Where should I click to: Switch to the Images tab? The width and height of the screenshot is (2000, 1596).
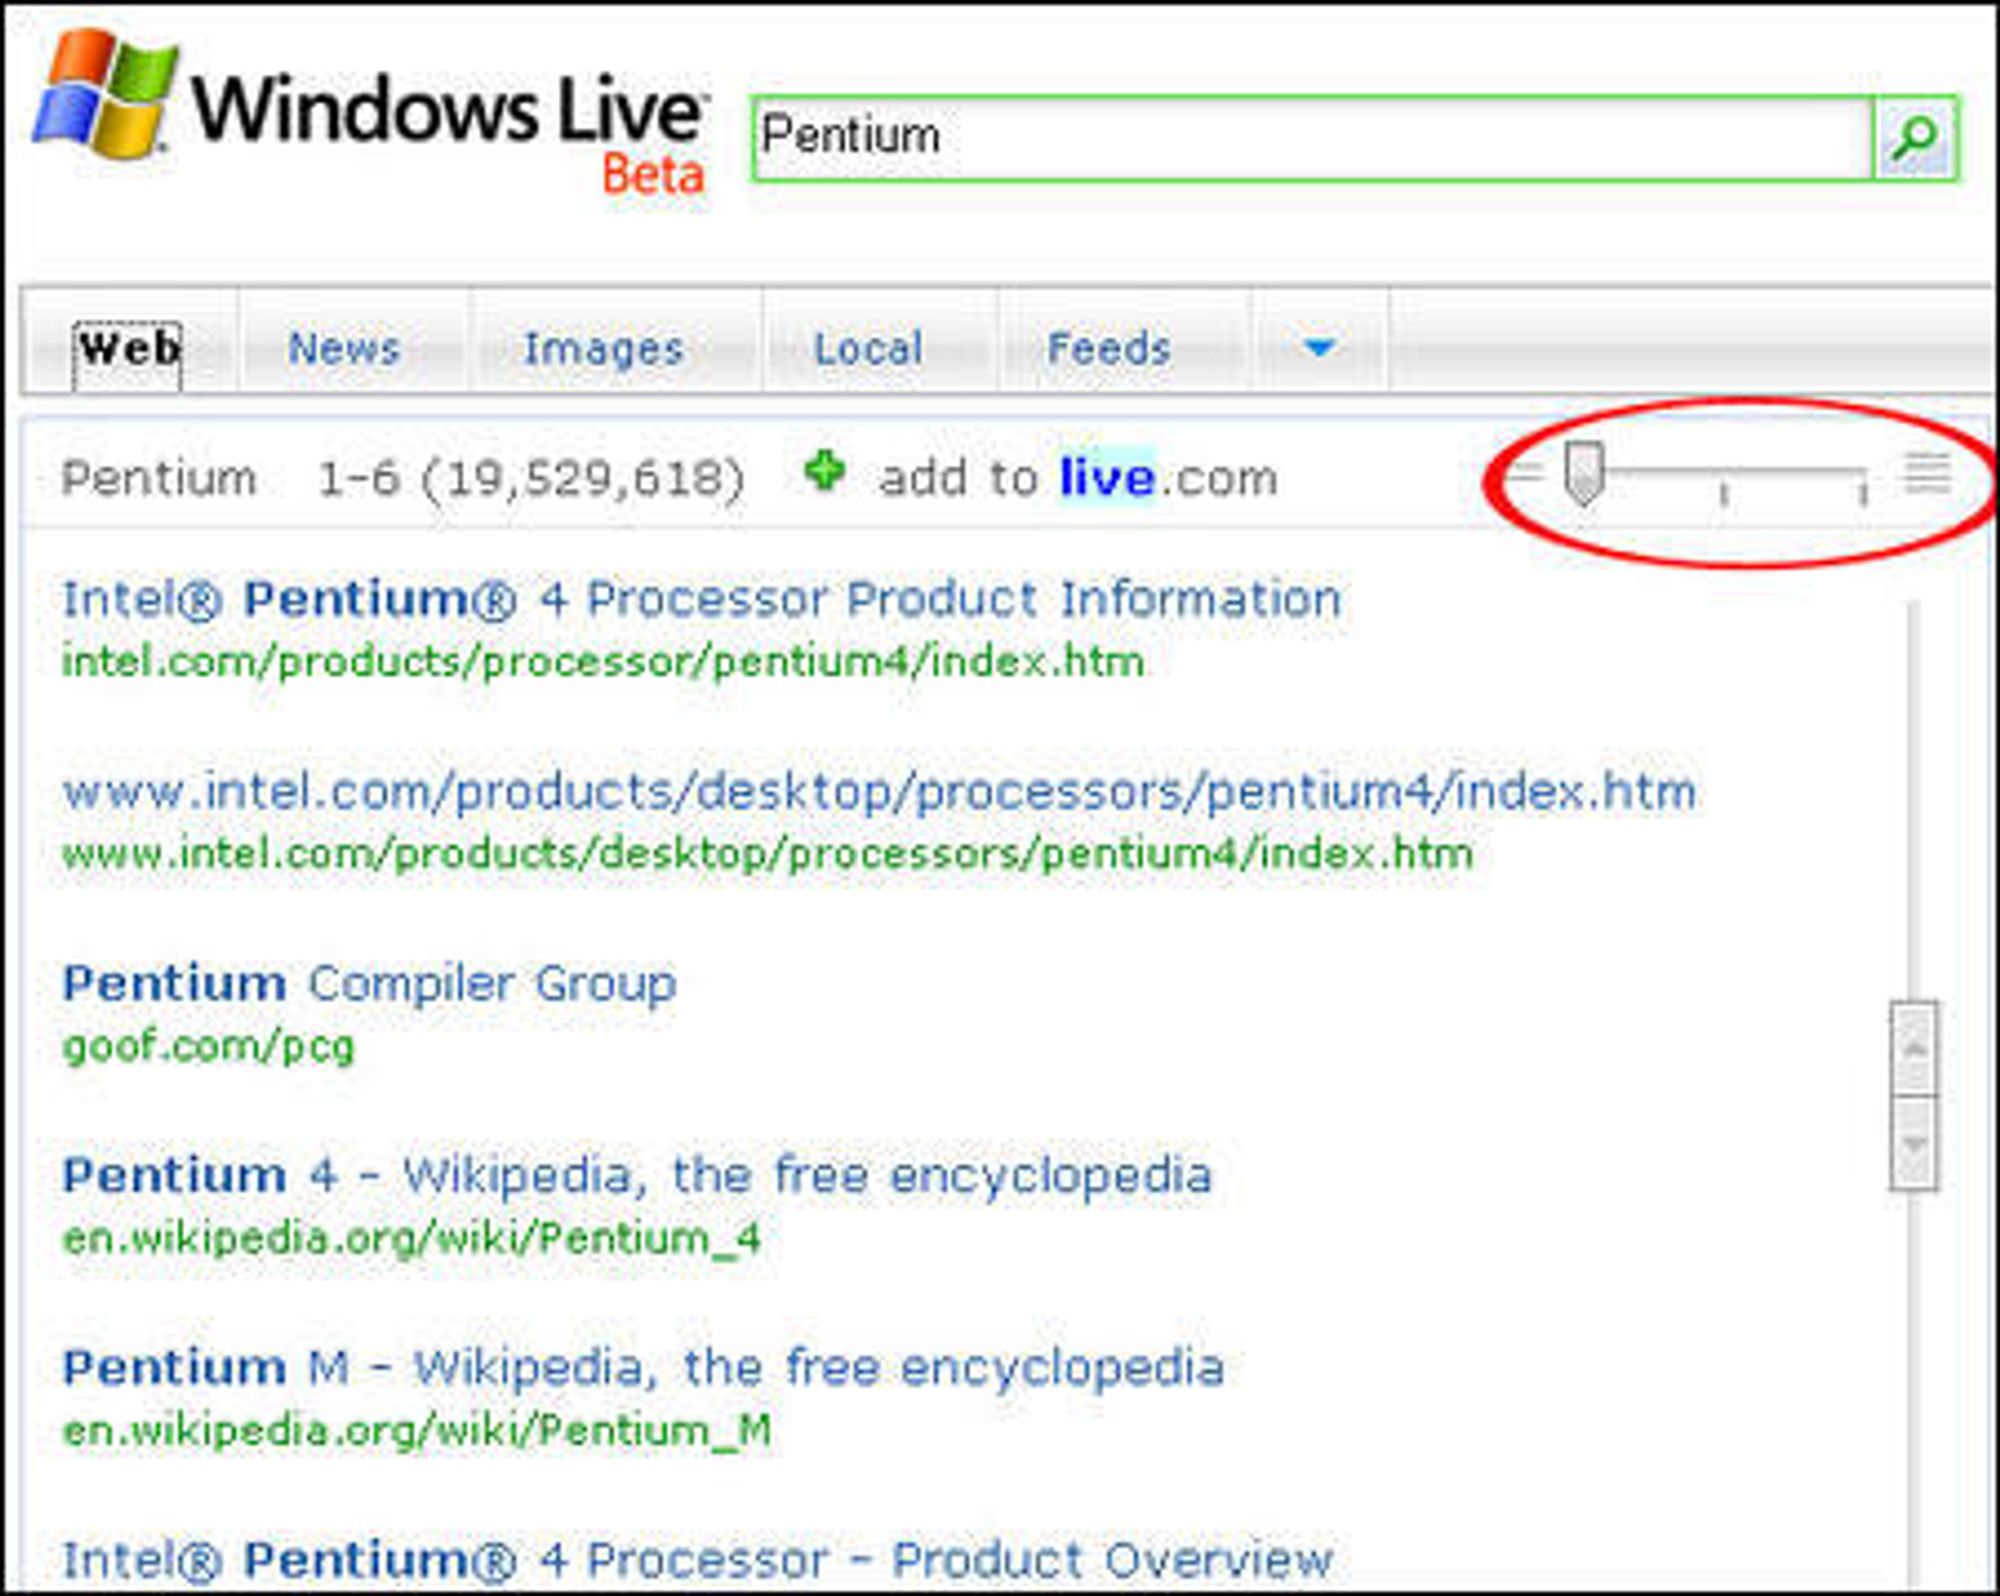604,348
